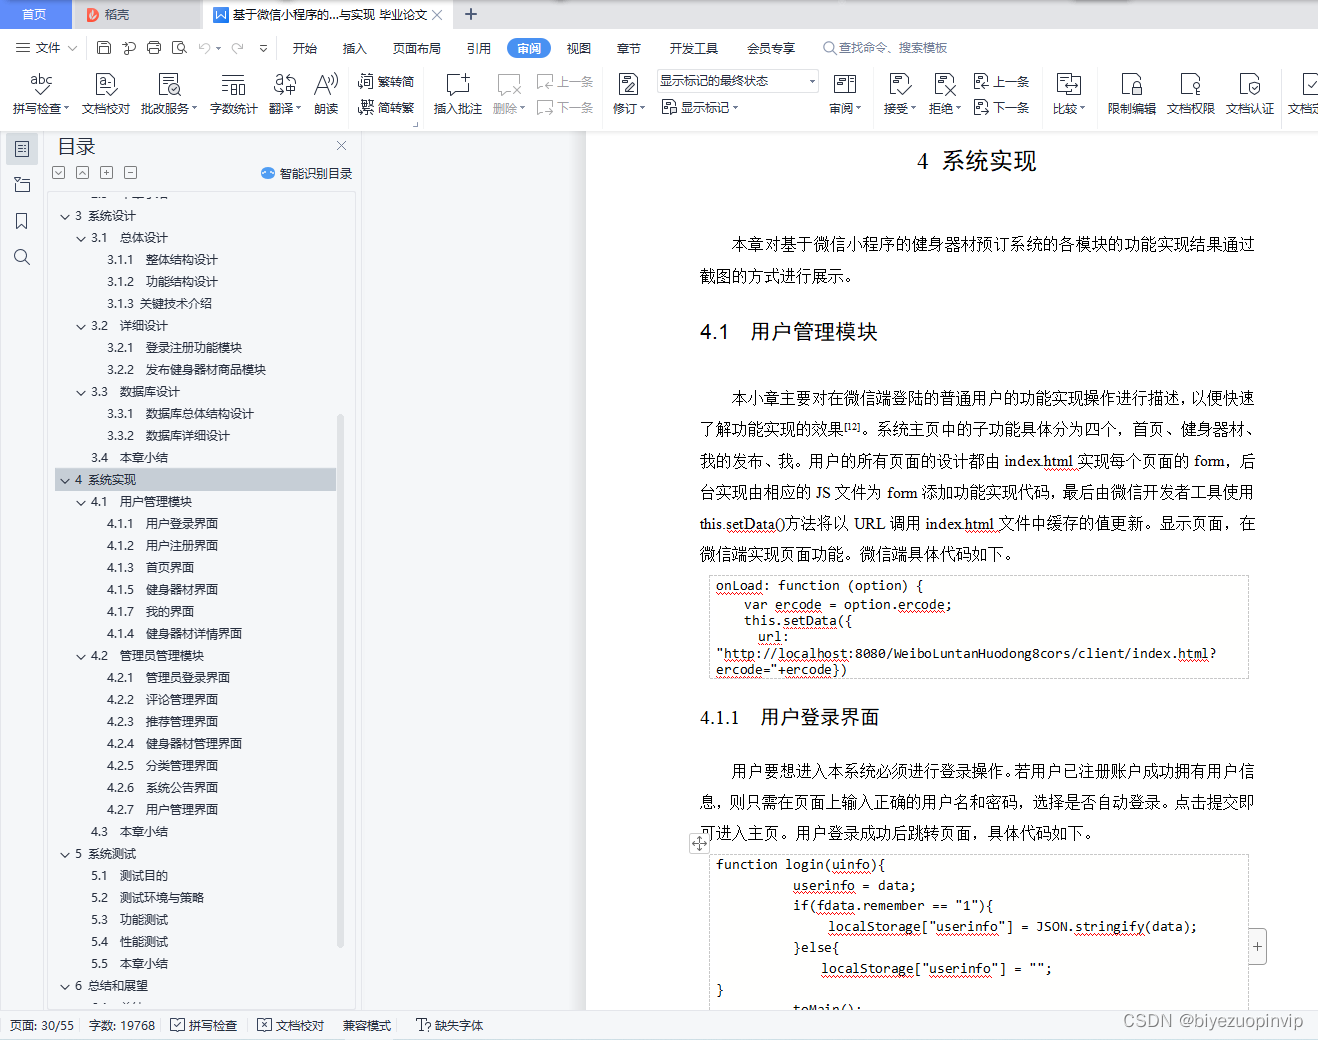Click the undo arrow in quick toolbar
Image resolution: width=1318 pixels, height=1040 pixels.
(x=205, y=47)
